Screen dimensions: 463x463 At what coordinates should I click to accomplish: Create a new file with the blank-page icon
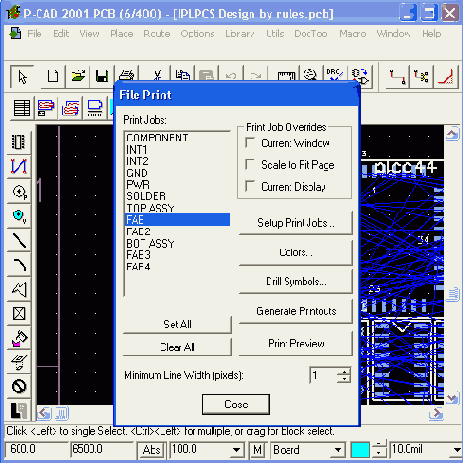(x=53, y=77)
